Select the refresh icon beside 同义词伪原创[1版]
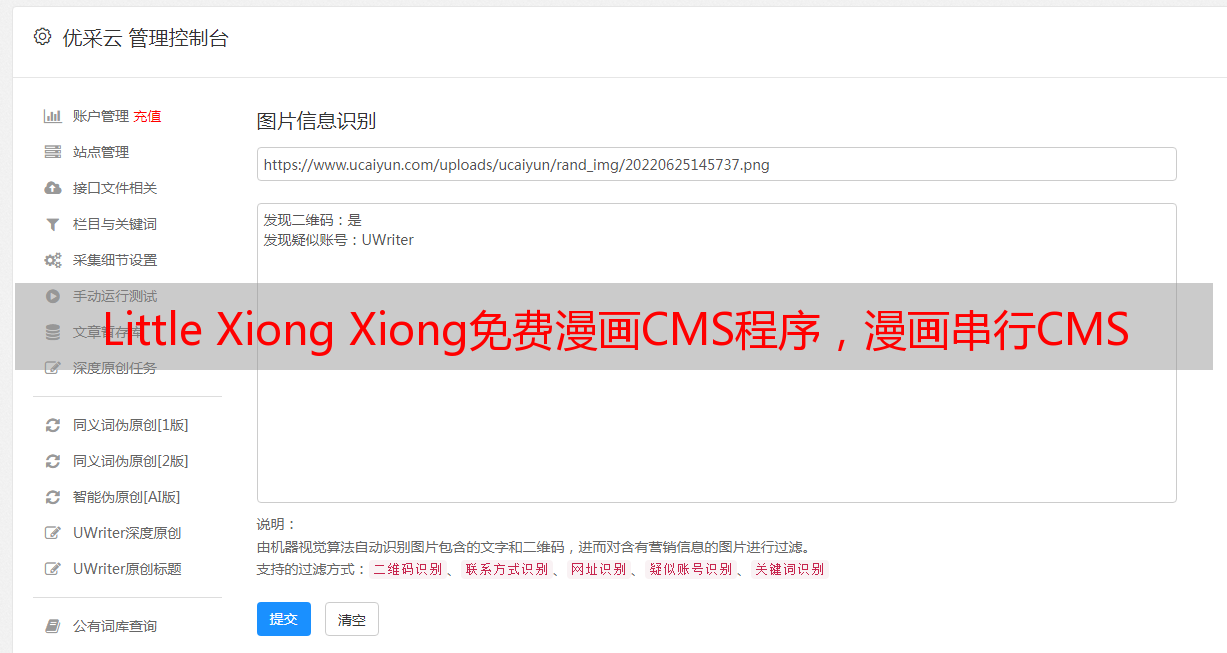The width and height of the screenshot is (1227, 653). (x=53, y=425)
